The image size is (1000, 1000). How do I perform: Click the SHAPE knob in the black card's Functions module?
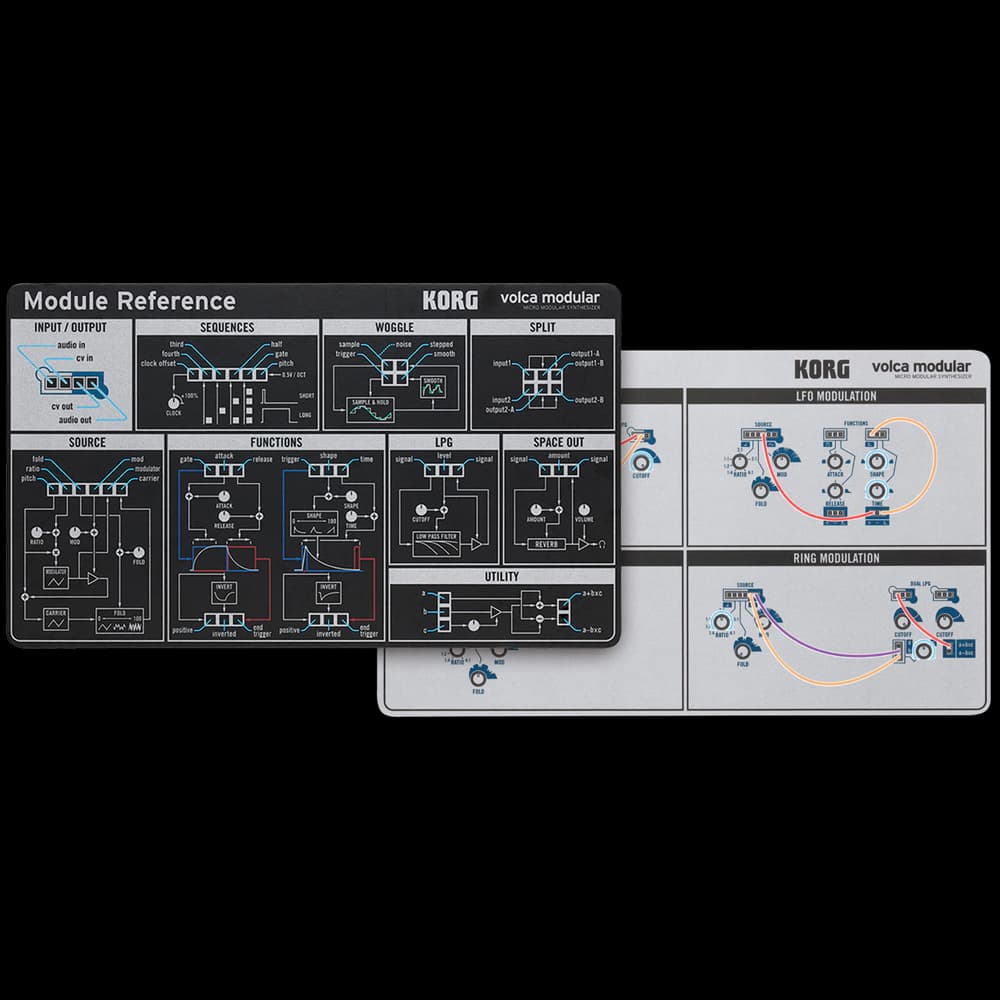[351, 496]
